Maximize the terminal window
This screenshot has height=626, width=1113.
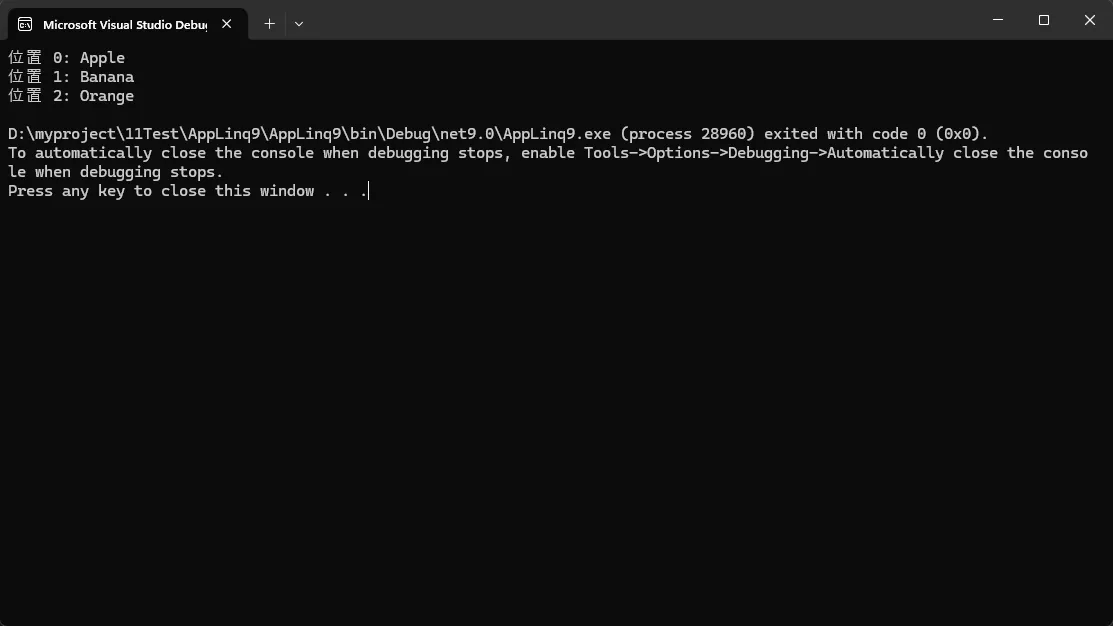(x=1044, y=20)
